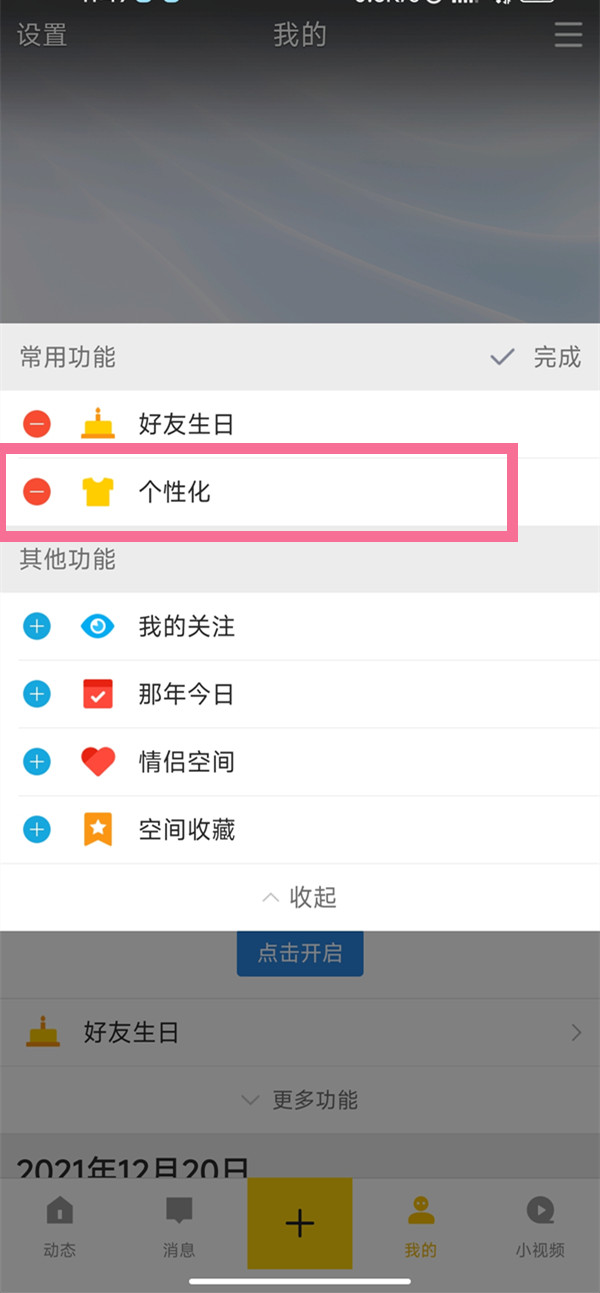Open 好友生日 row chevron below panel
This screenshot has height=1293, width=600.
click(x=575, y=1032)
